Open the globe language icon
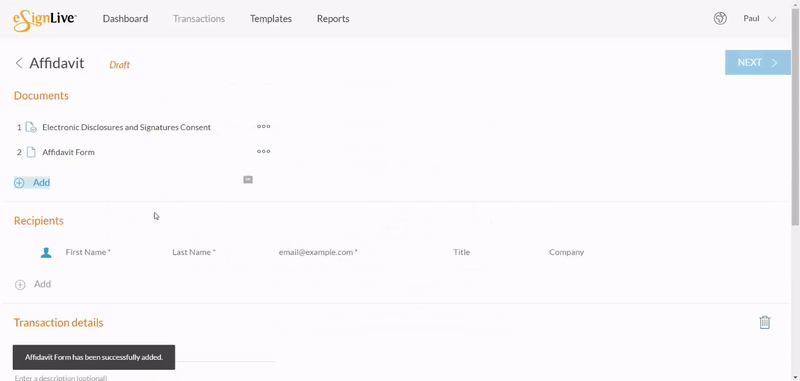The image size is (800, 381). [x=720, y=19]
